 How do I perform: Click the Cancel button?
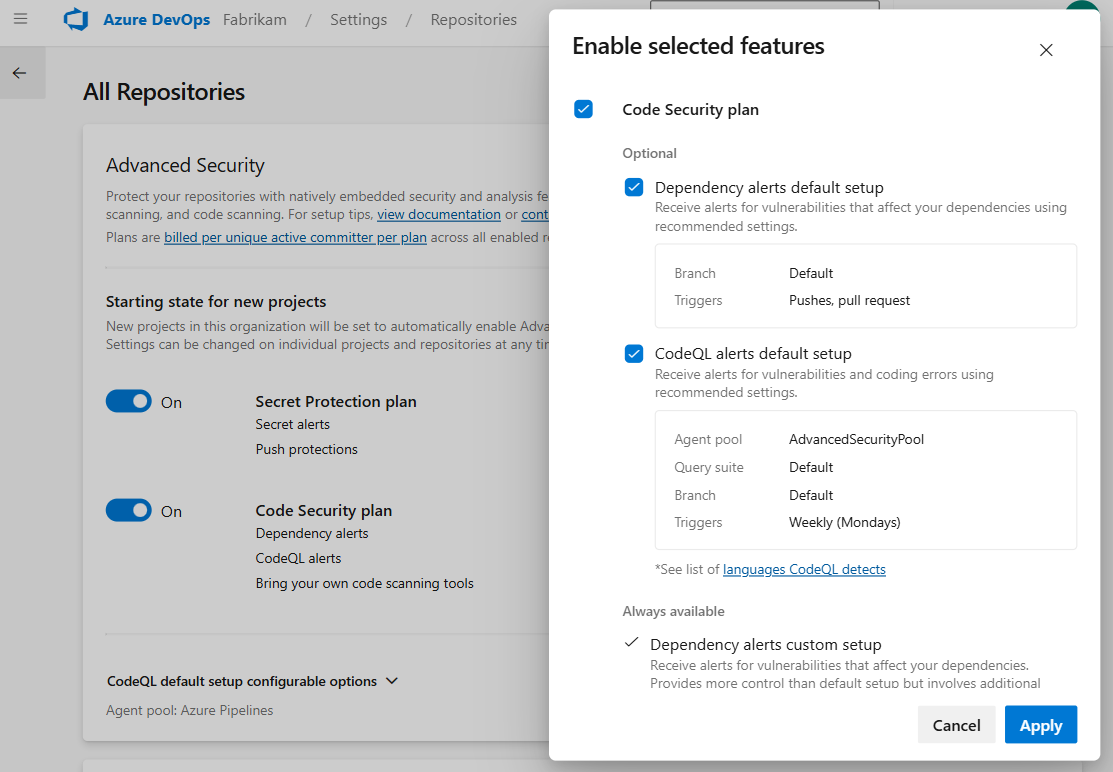coord(956,725)
